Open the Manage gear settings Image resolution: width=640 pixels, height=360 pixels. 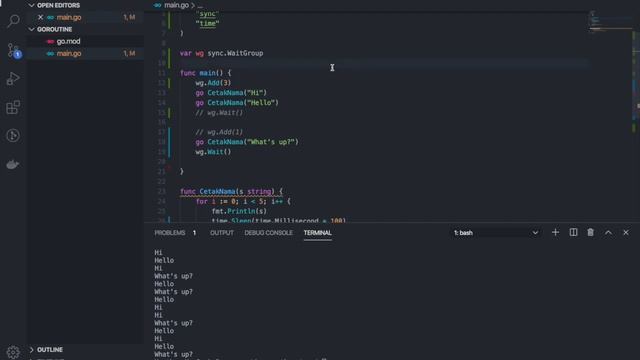(x=13, y=351)
